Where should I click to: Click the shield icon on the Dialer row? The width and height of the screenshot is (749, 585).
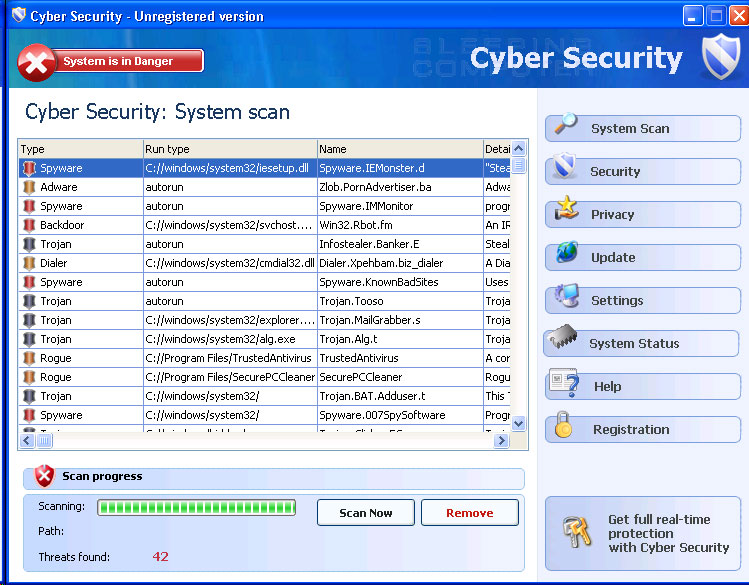29,263
